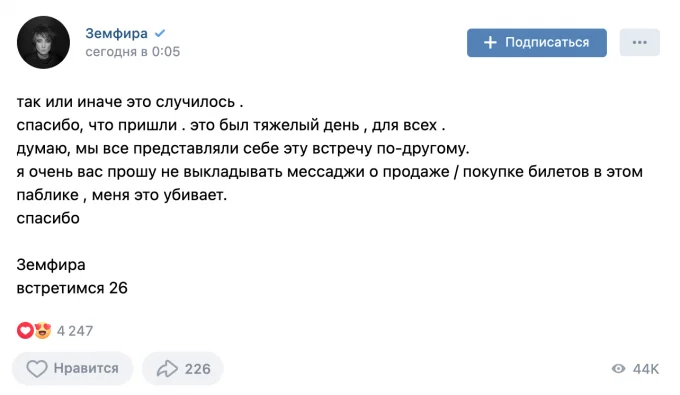Image resolution: width=680 pixels, height=395 pixels.
Task: Click the heart-eyes emoji reaction
Action: (42, 330)
